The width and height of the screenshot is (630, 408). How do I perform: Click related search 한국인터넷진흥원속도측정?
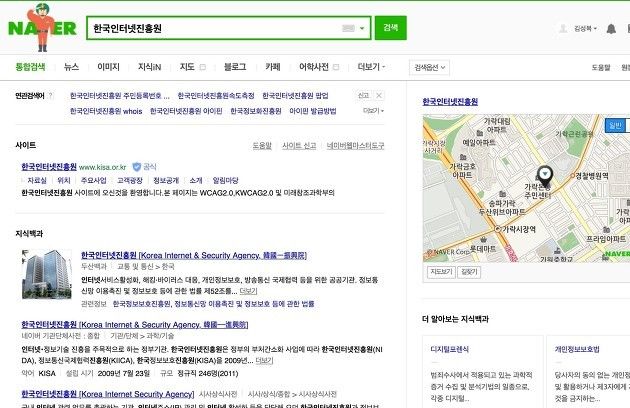pos(216,96)
